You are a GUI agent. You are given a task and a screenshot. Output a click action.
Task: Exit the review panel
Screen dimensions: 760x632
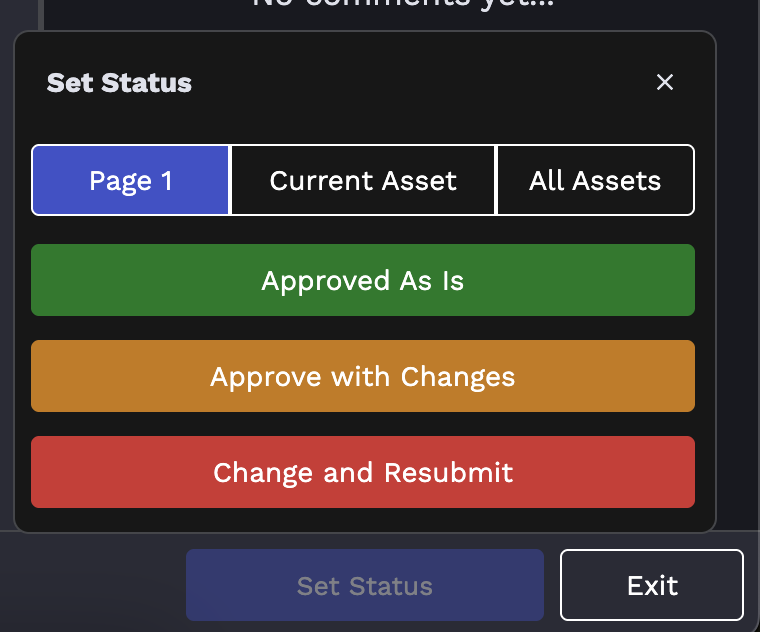coord(652,585)
